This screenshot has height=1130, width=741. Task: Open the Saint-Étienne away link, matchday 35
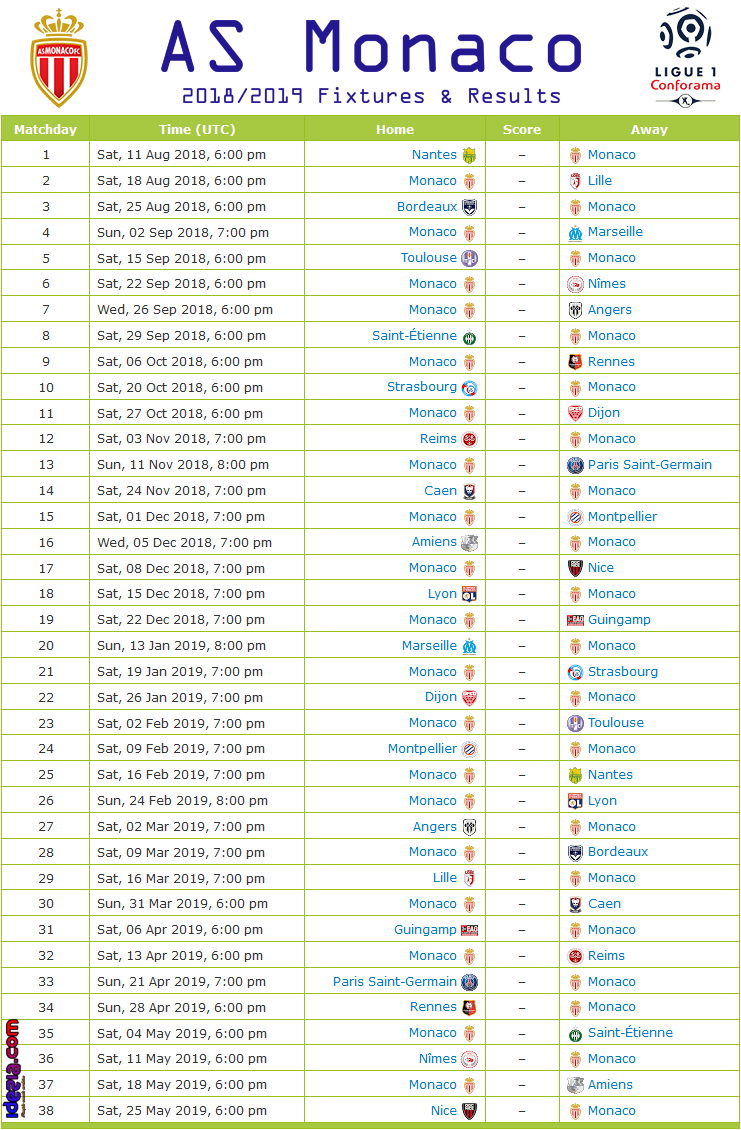point(631,1032)
